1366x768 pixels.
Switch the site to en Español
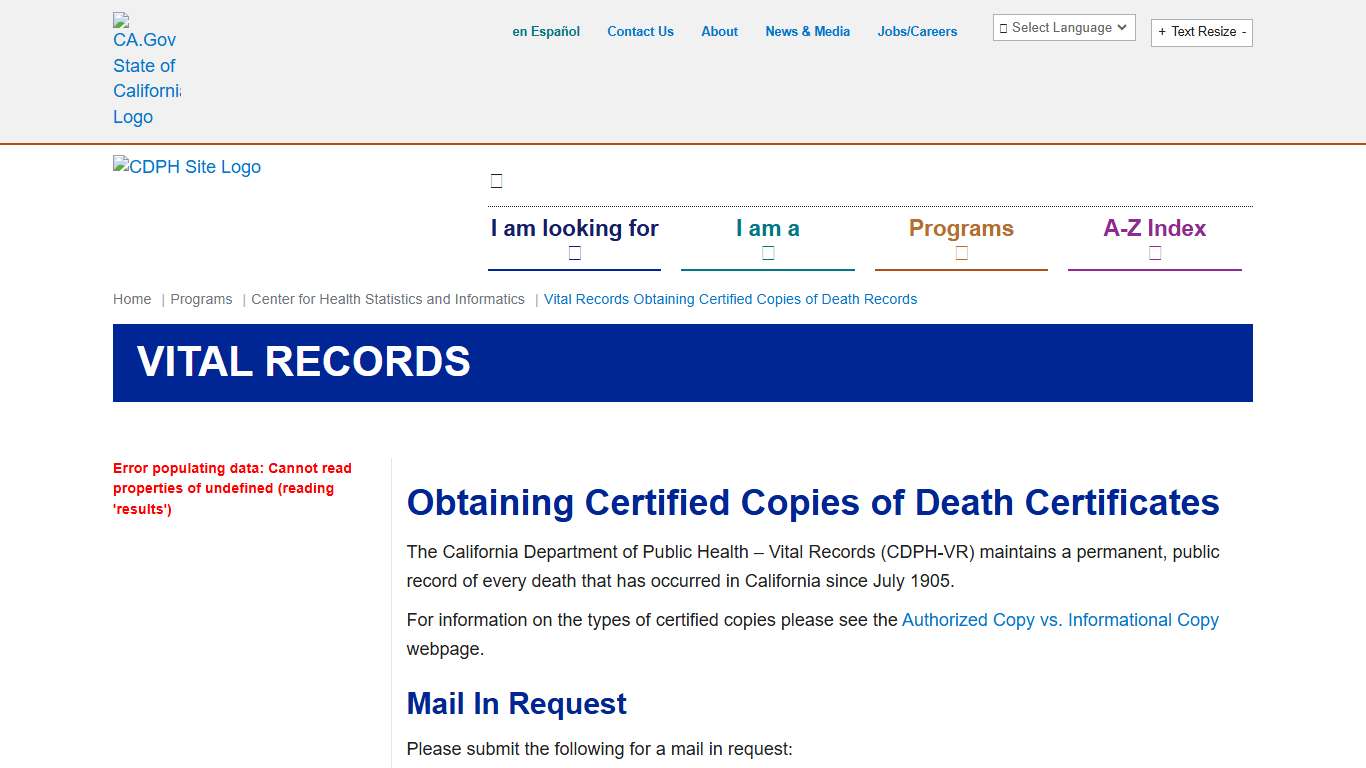click(x=546, y=31)
